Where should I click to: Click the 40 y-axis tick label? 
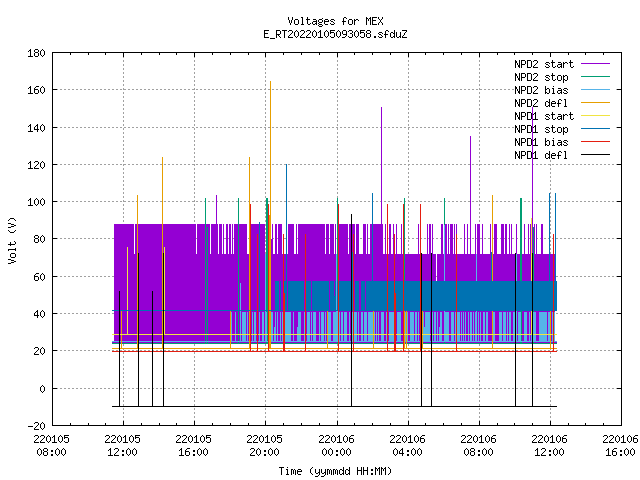tap(39, 314)
